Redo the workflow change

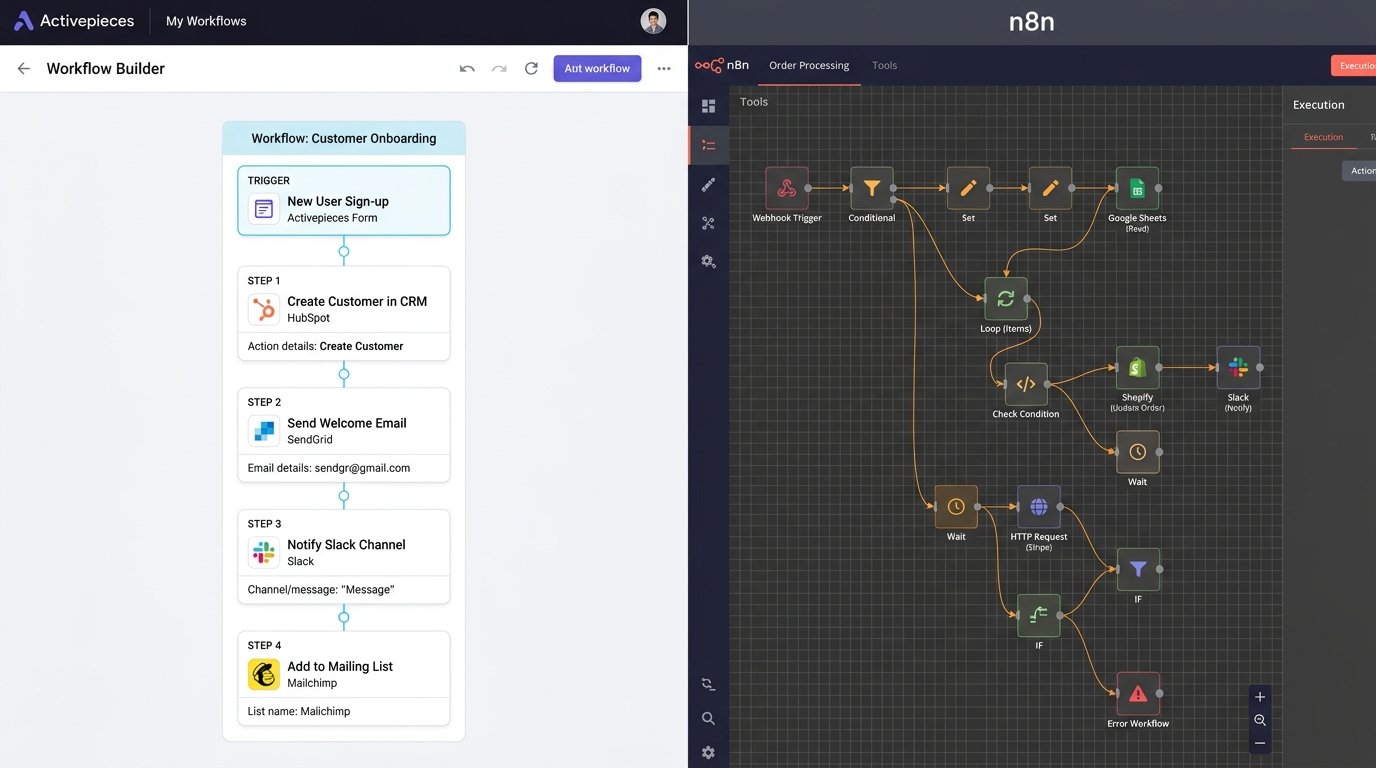[499, 68]
